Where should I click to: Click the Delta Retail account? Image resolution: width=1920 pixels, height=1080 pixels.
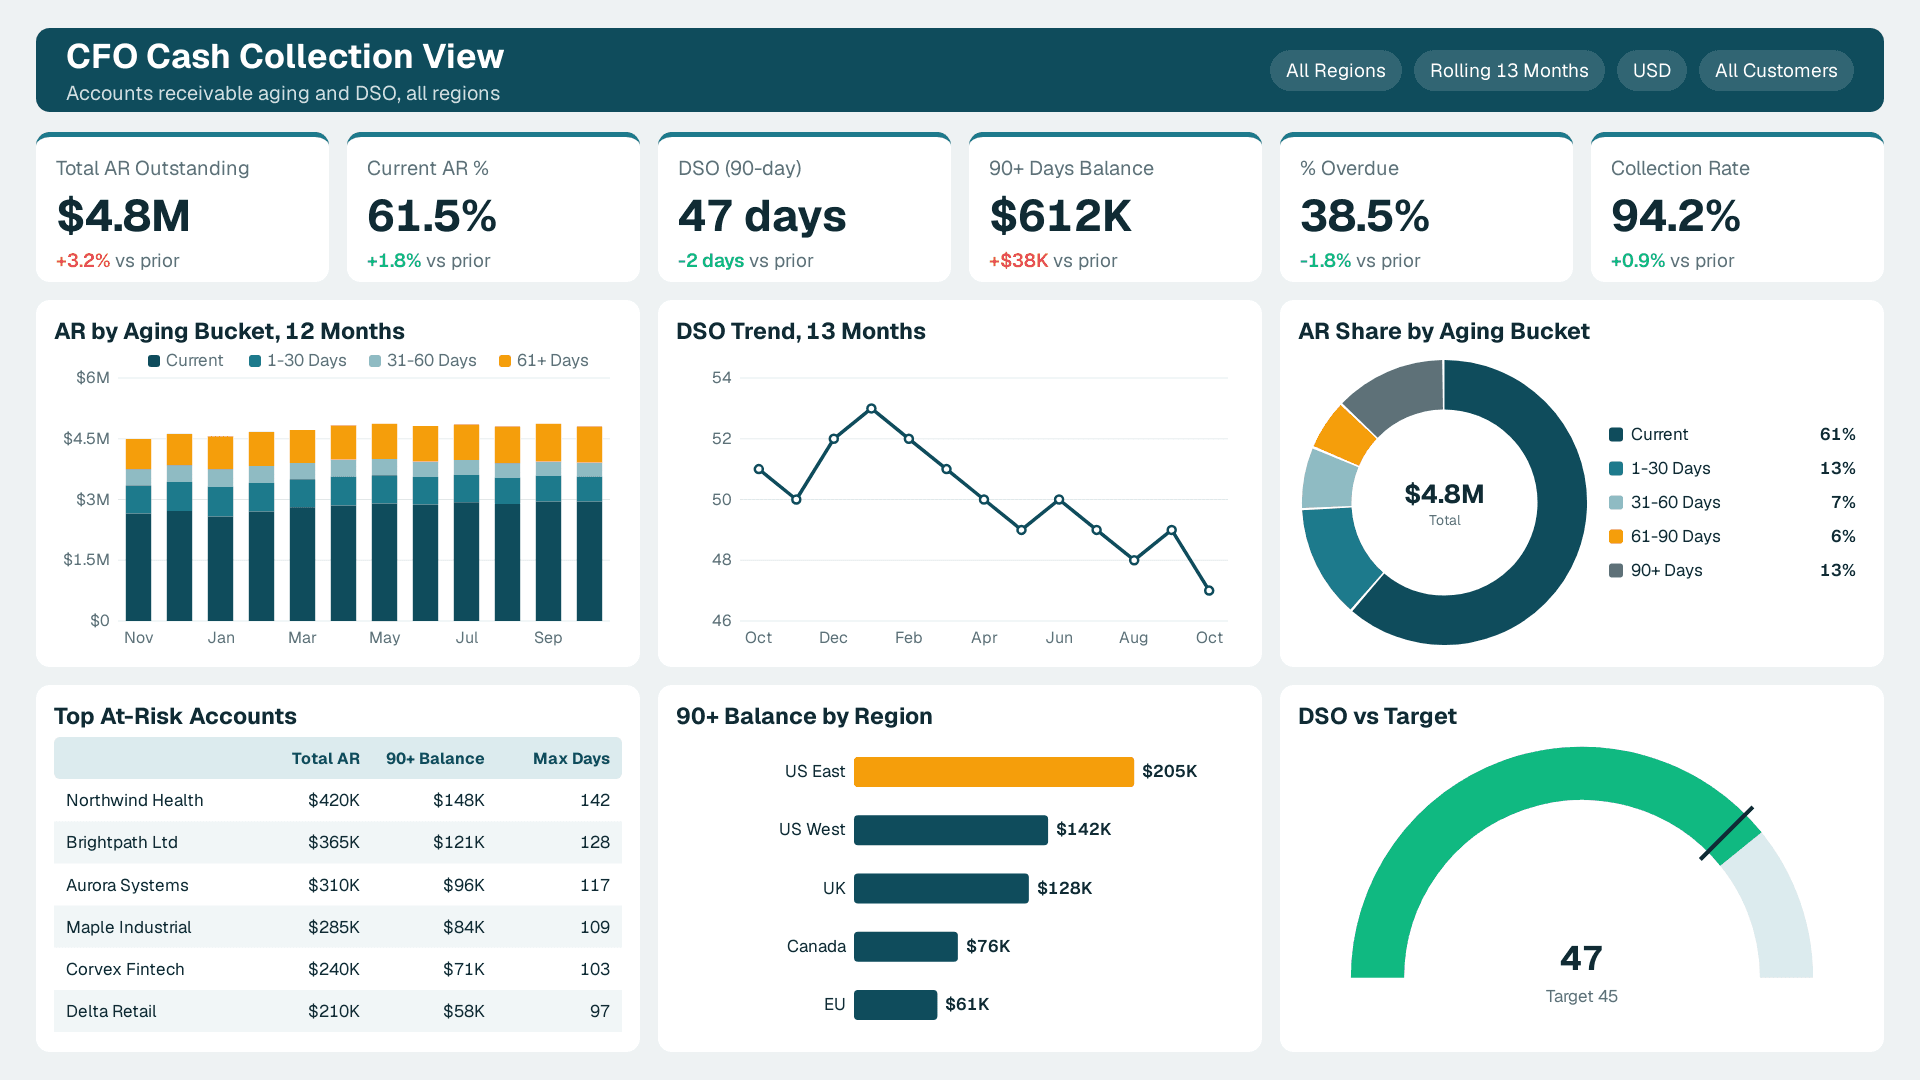click(338, 1011)
